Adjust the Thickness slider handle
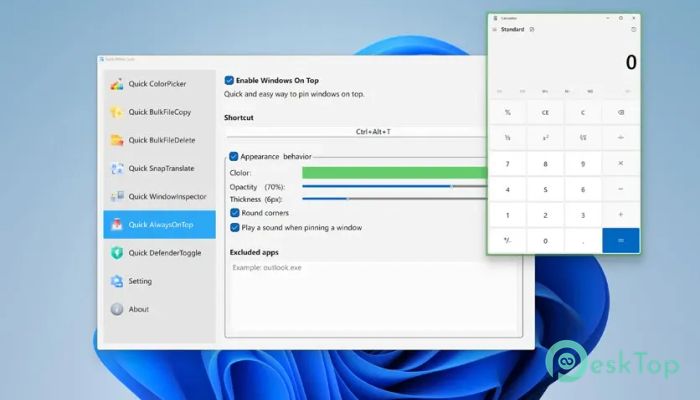700x400 pixels. click(x=348, y=199)
